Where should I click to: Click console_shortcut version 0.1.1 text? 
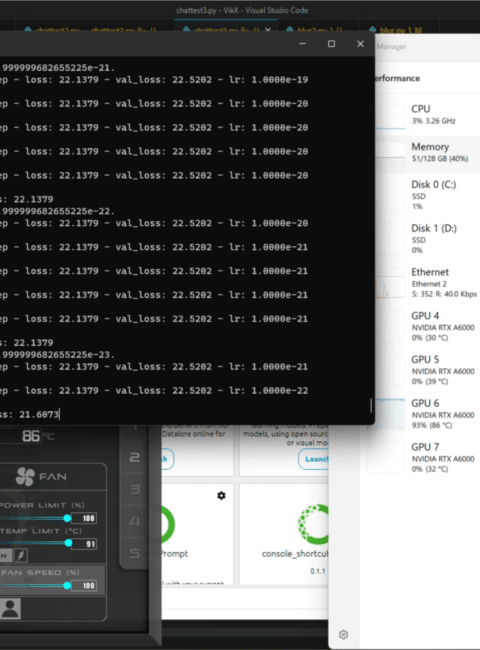click(x=318, y=571)
